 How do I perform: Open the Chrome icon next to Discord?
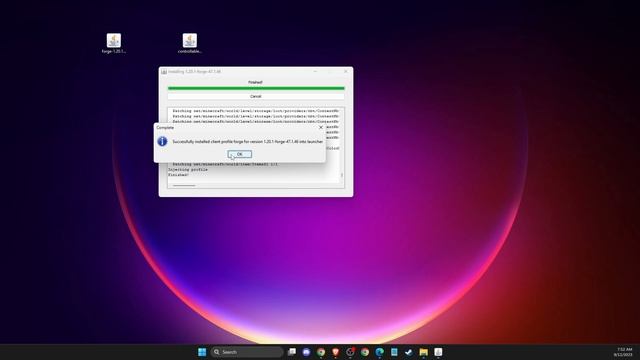tap(321, 352)
